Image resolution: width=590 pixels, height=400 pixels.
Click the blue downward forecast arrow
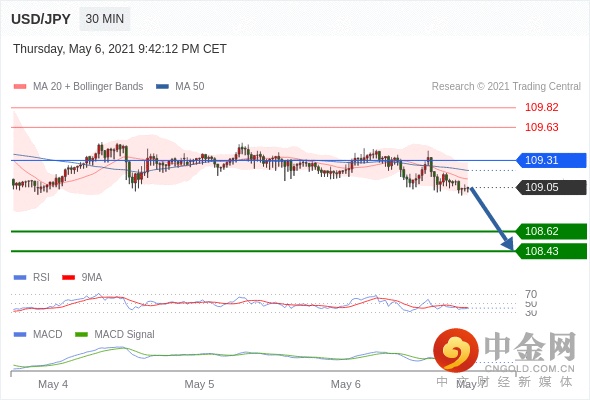tap(492, 219)
